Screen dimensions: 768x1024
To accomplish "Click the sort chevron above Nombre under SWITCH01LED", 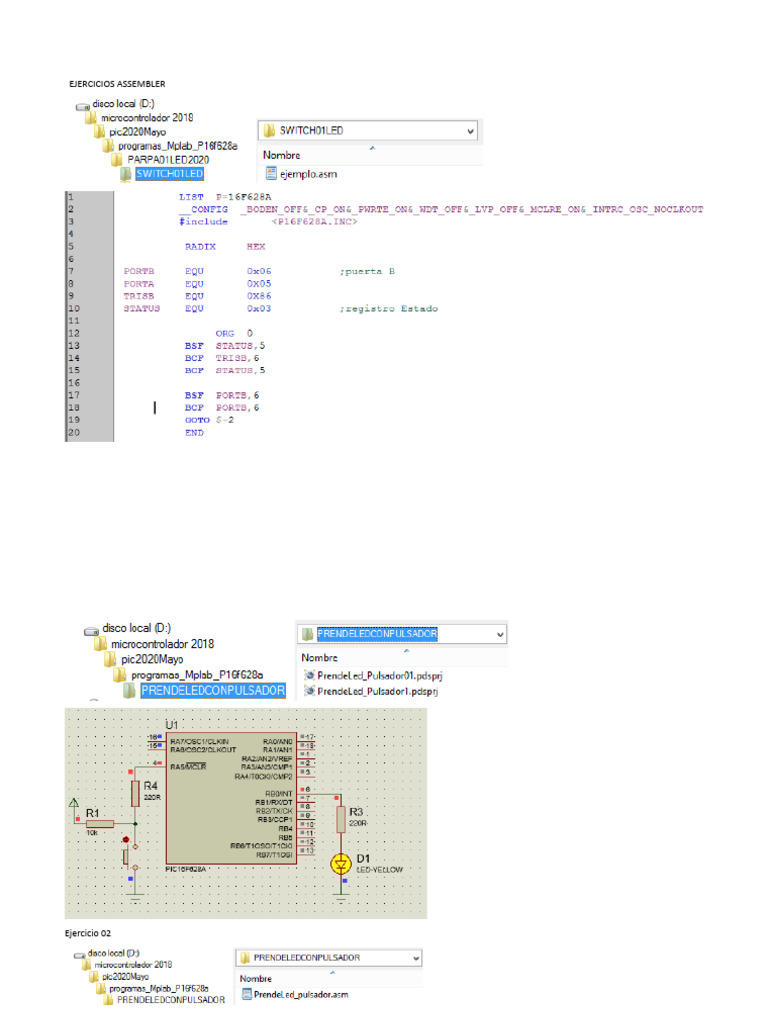I will pyautogui.click(x=372, y=147).
